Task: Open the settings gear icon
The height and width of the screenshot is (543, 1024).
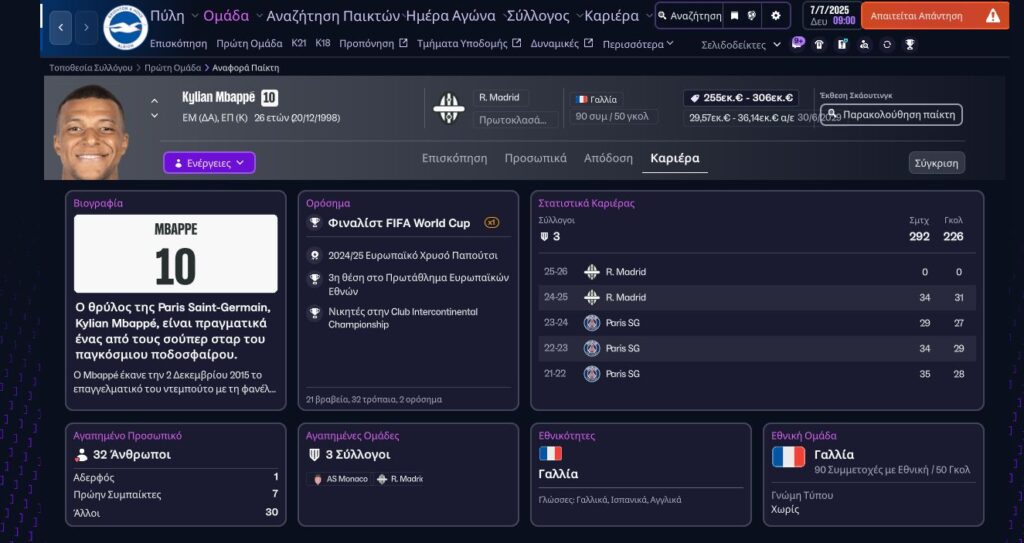Action: point(776,16)
